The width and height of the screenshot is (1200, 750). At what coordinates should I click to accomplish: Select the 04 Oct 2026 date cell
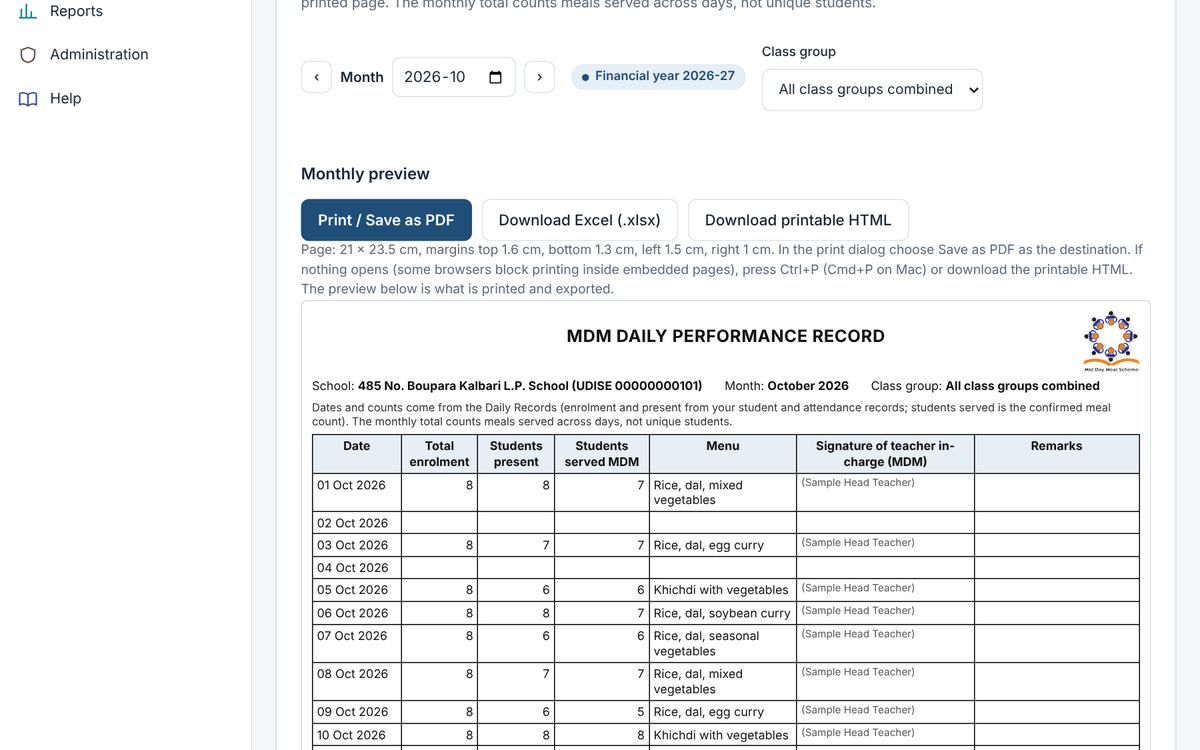coord(357,568)
